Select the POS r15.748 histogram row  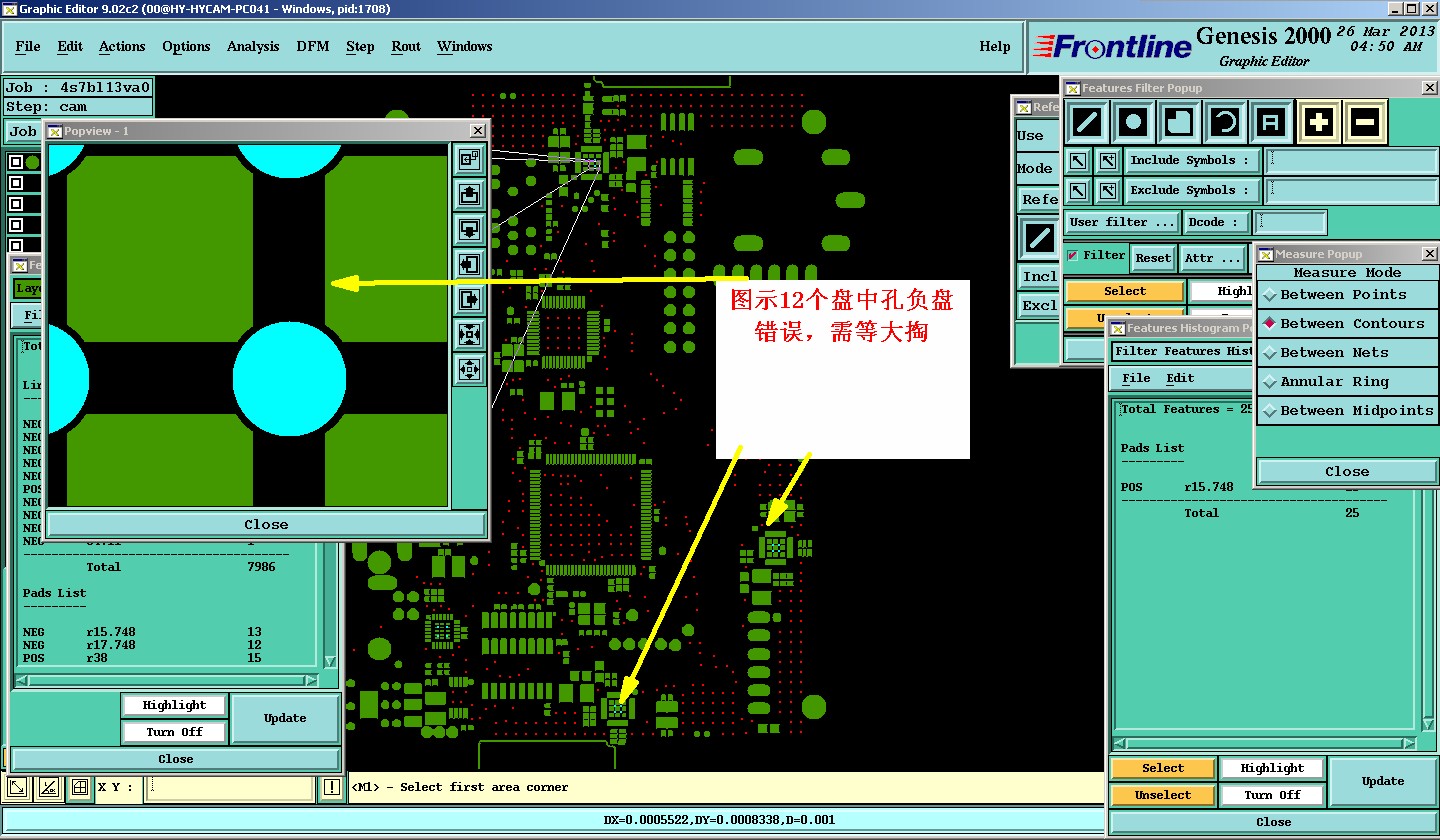(x=1240, y=488)
